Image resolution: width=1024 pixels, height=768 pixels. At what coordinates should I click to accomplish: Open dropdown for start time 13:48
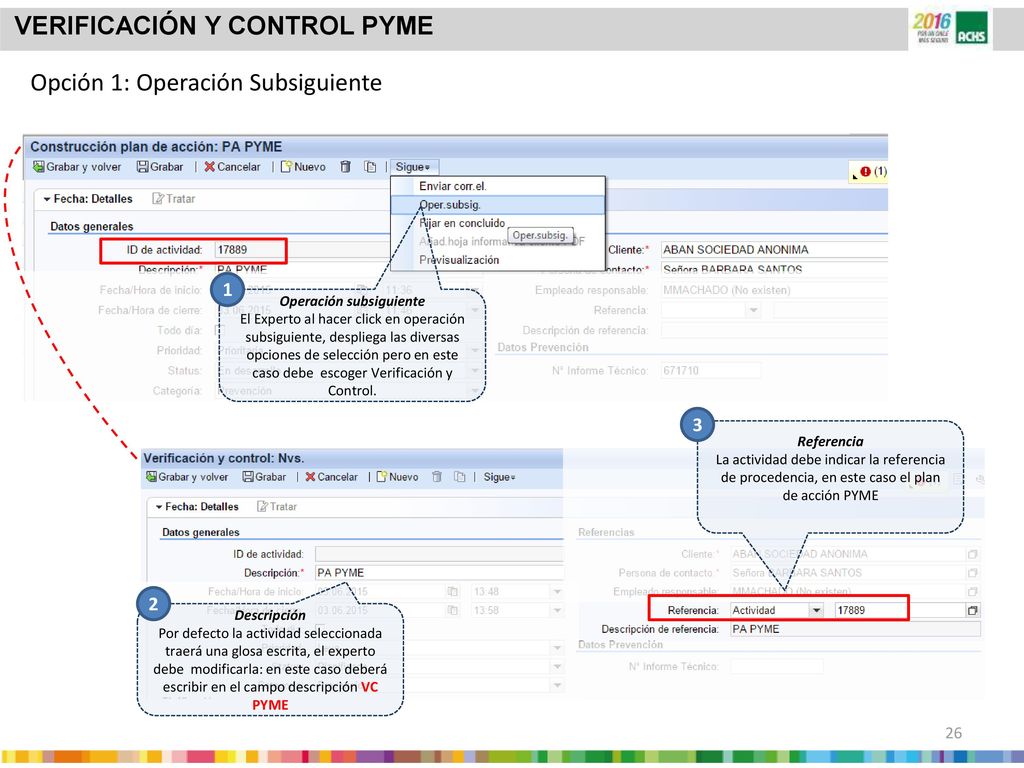557,592
